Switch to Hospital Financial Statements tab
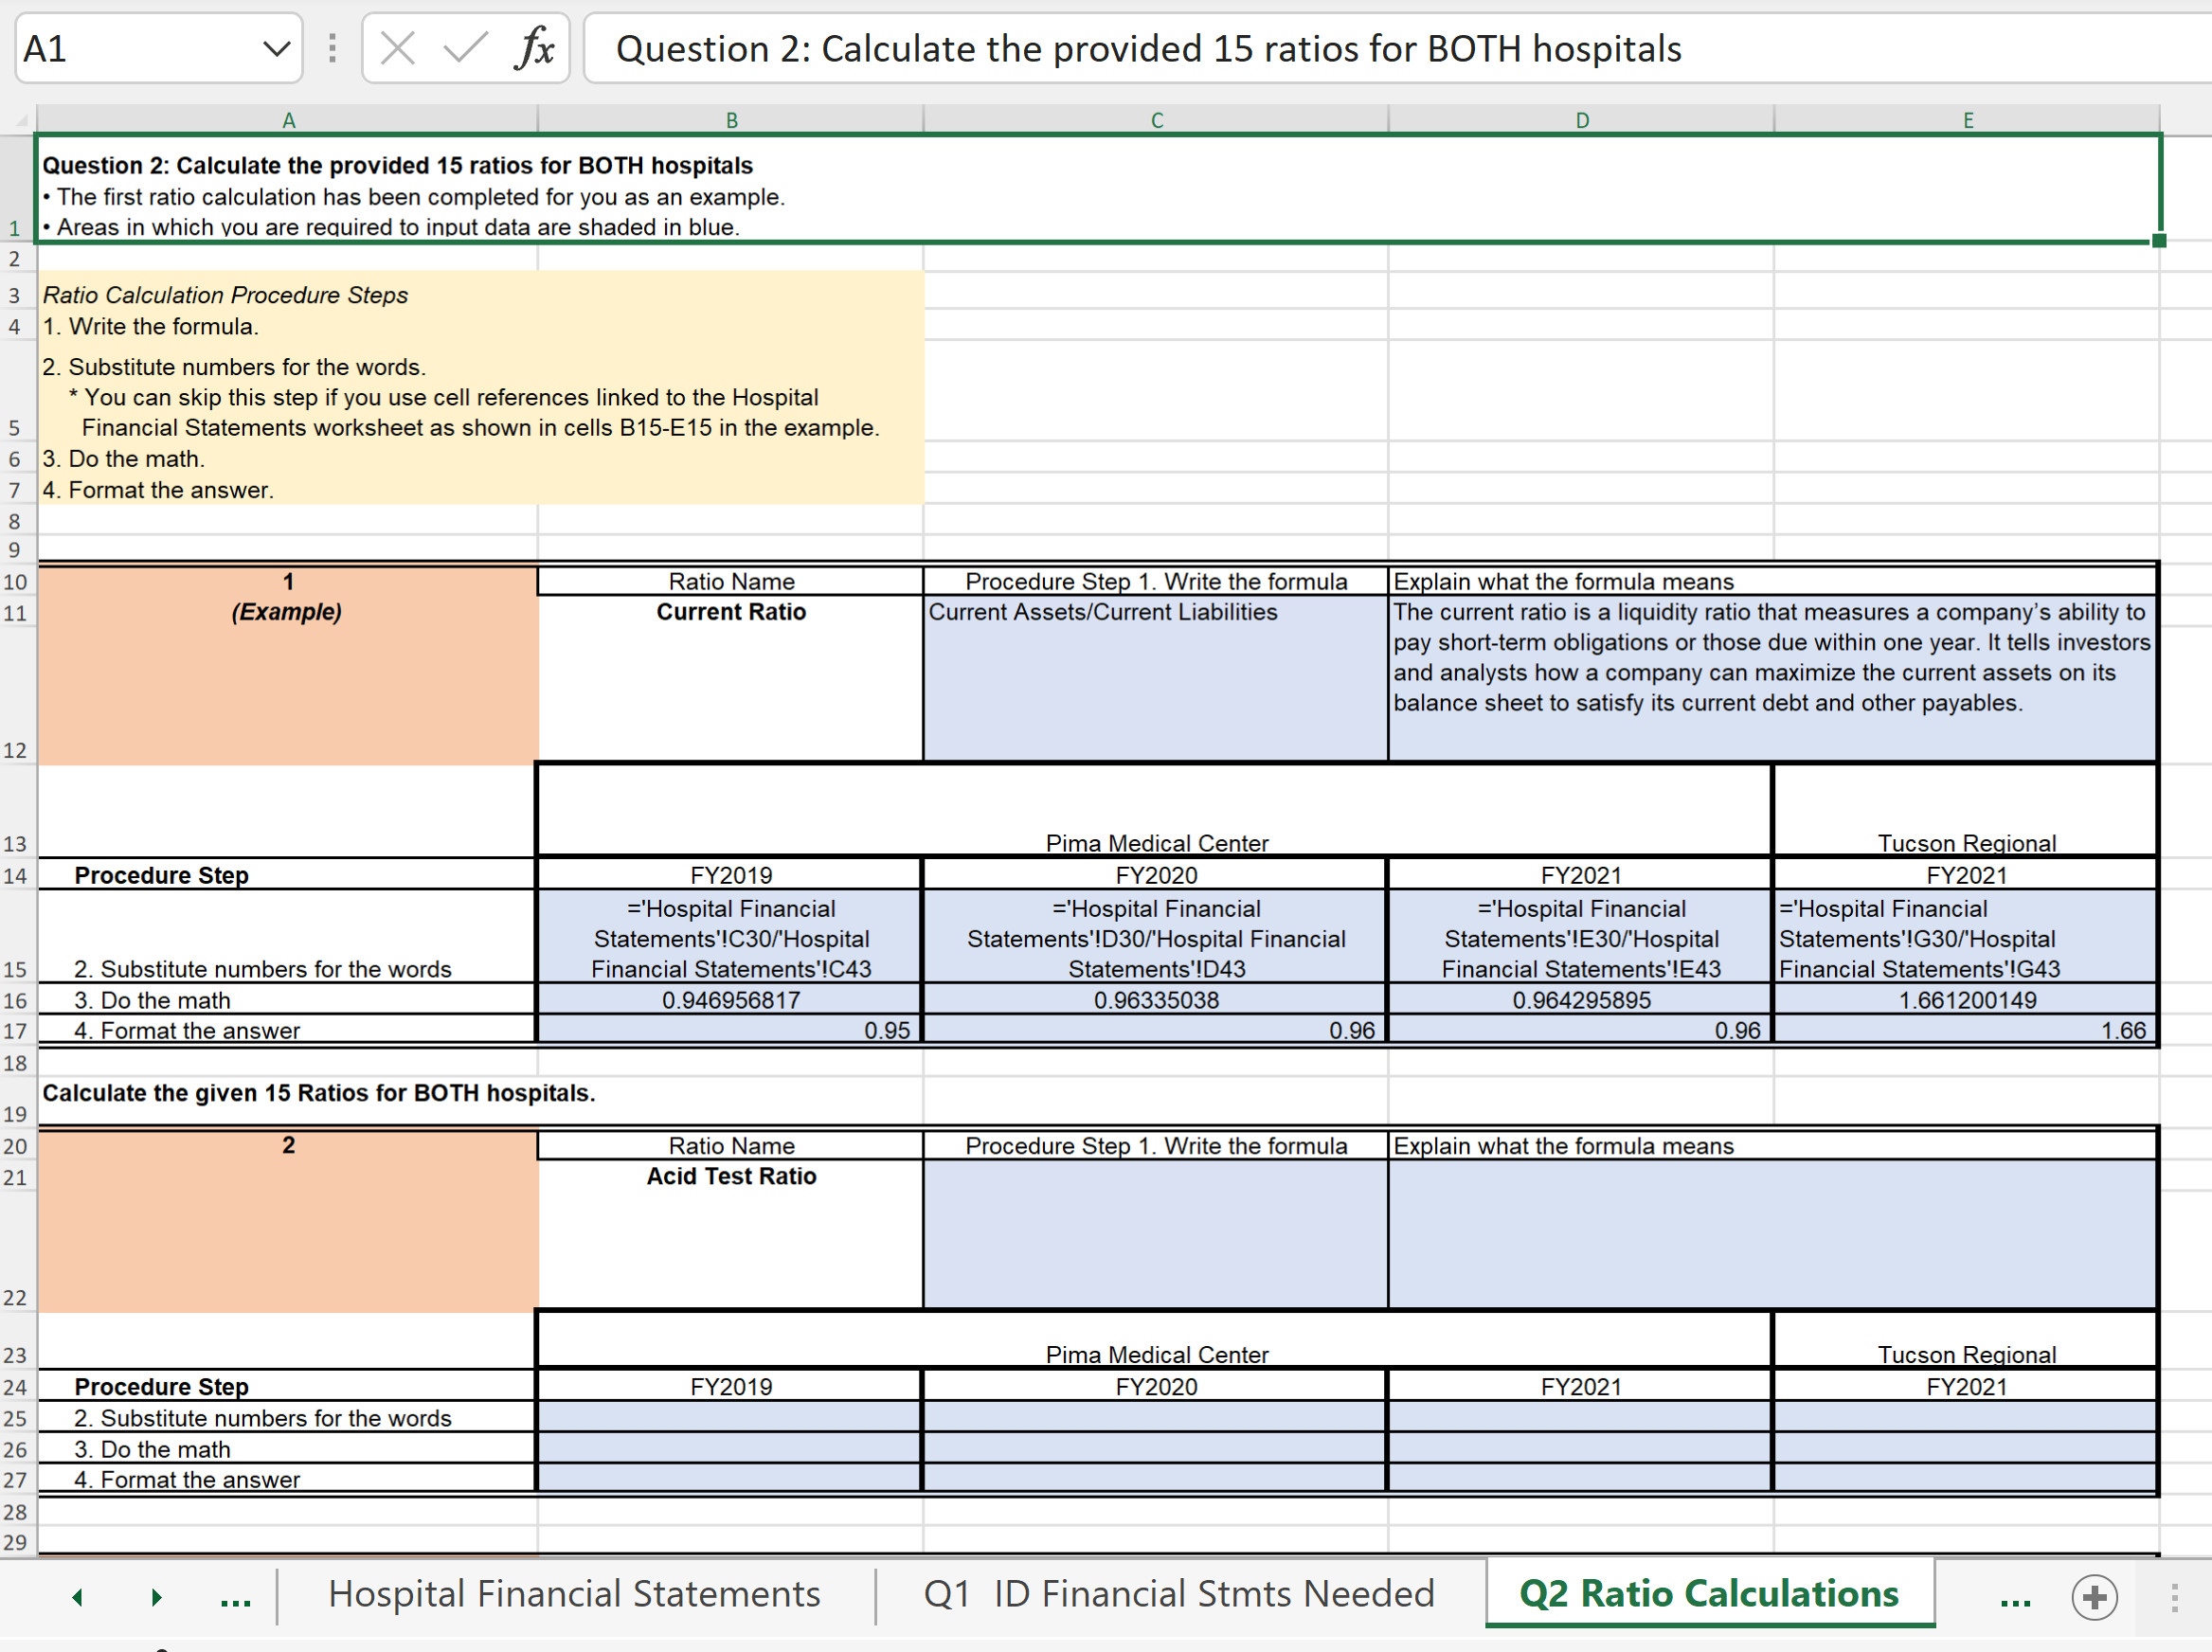Viewport: 2212px width, 1652px height. 574,1594
